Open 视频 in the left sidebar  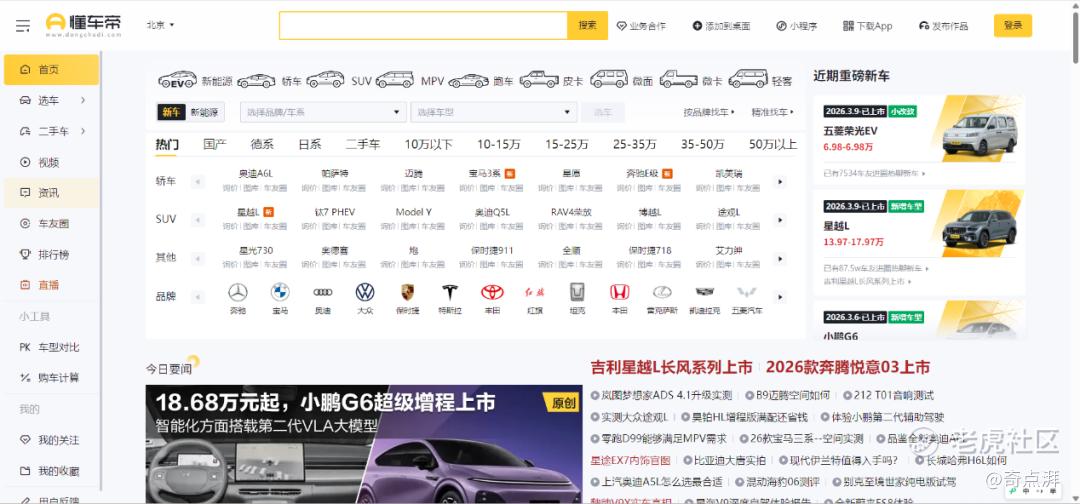point(51,162)
